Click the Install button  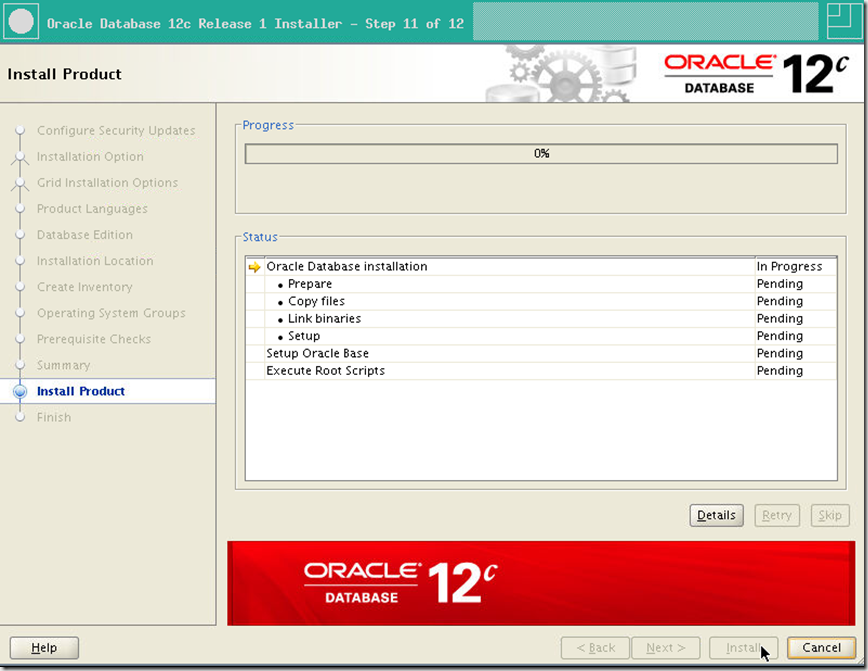click(743, 648)
